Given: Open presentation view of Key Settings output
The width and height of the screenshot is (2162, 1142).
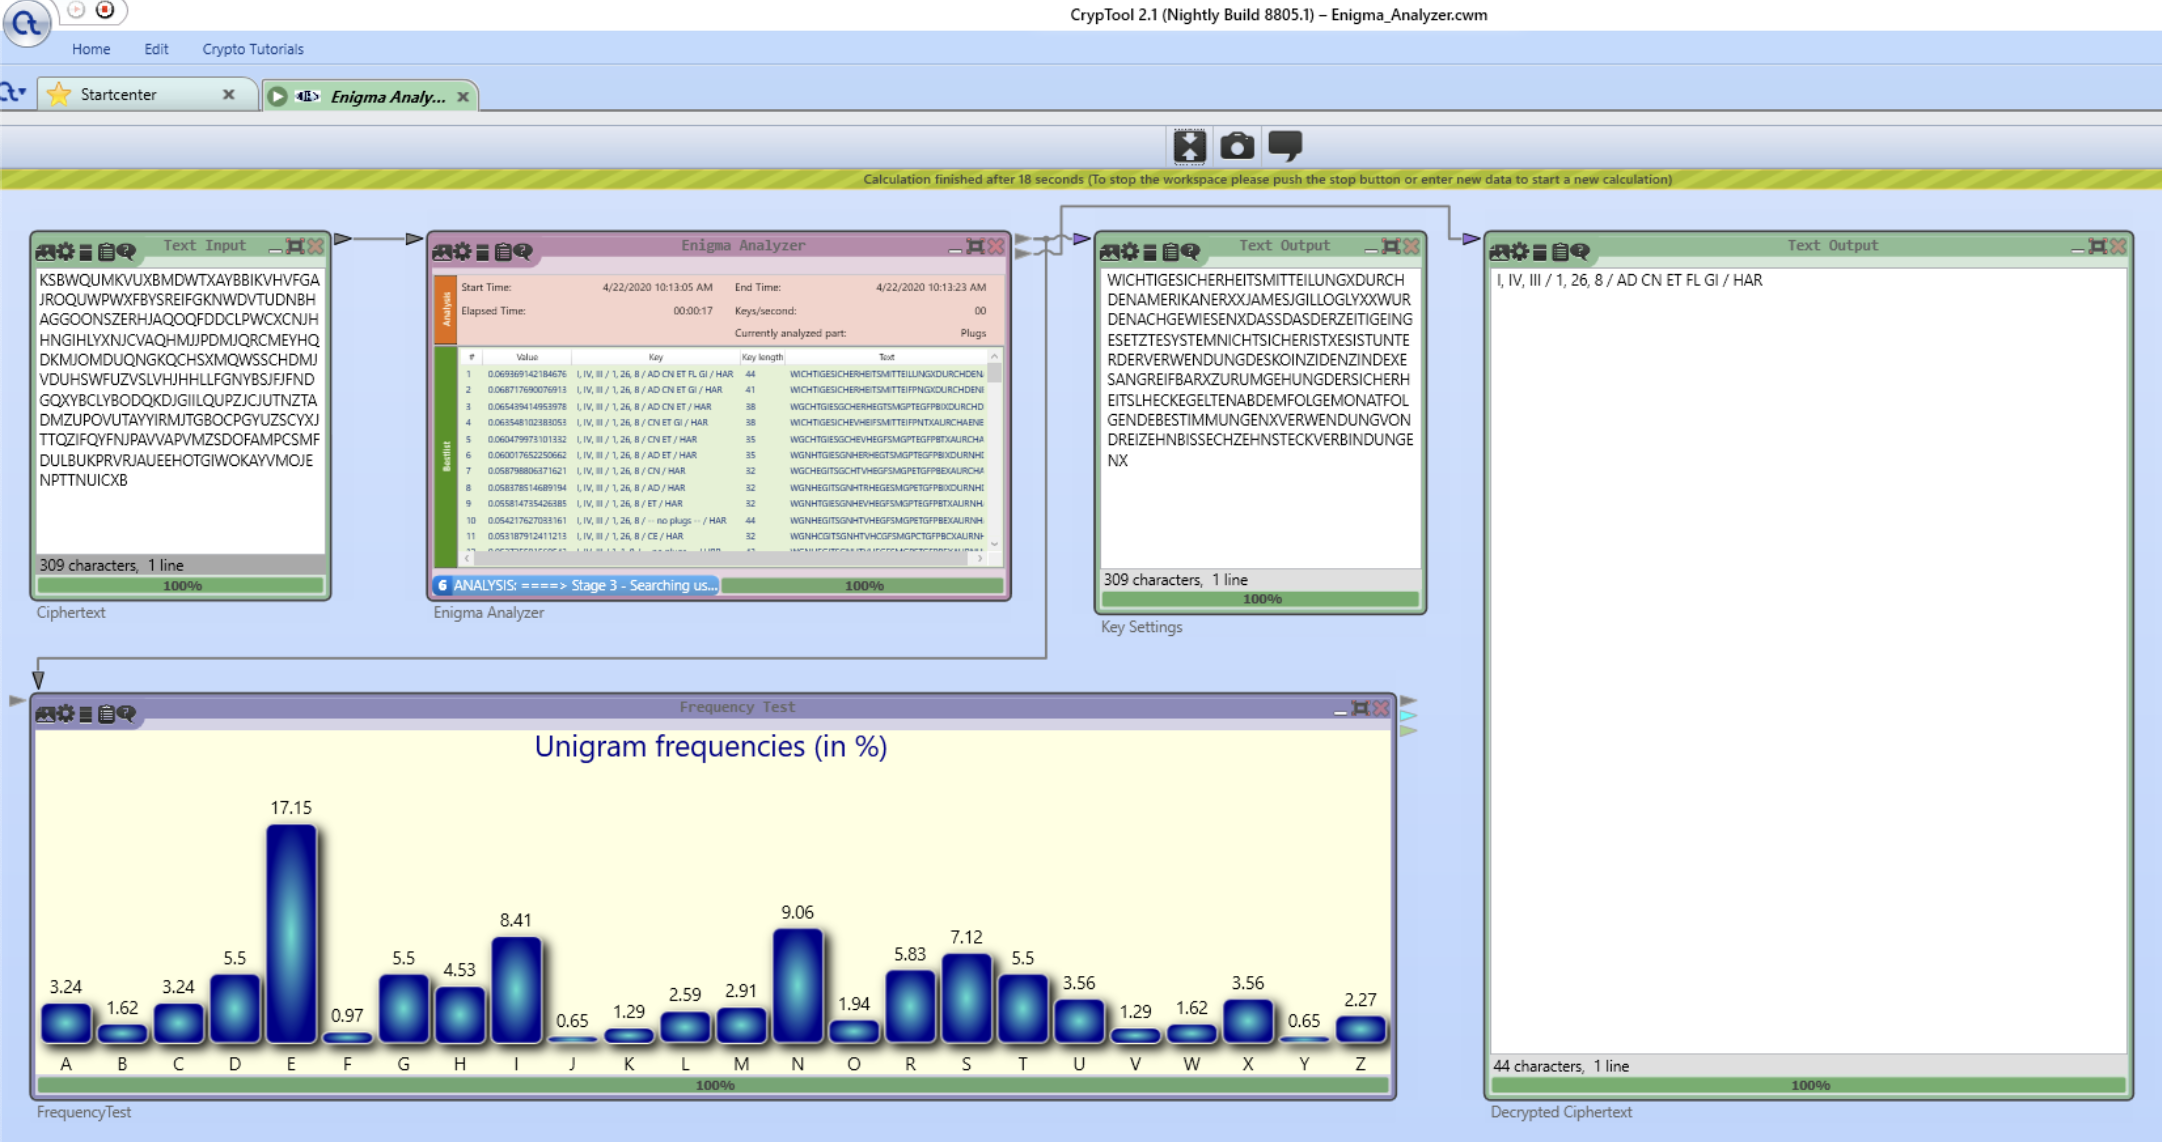Looking at the screenshot, I should pos(1109,251).
